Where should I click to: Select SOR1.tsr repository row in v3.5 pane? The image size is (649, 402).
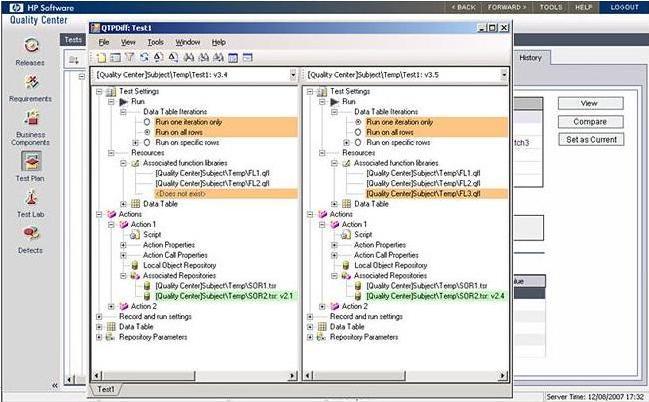[427, 286]
